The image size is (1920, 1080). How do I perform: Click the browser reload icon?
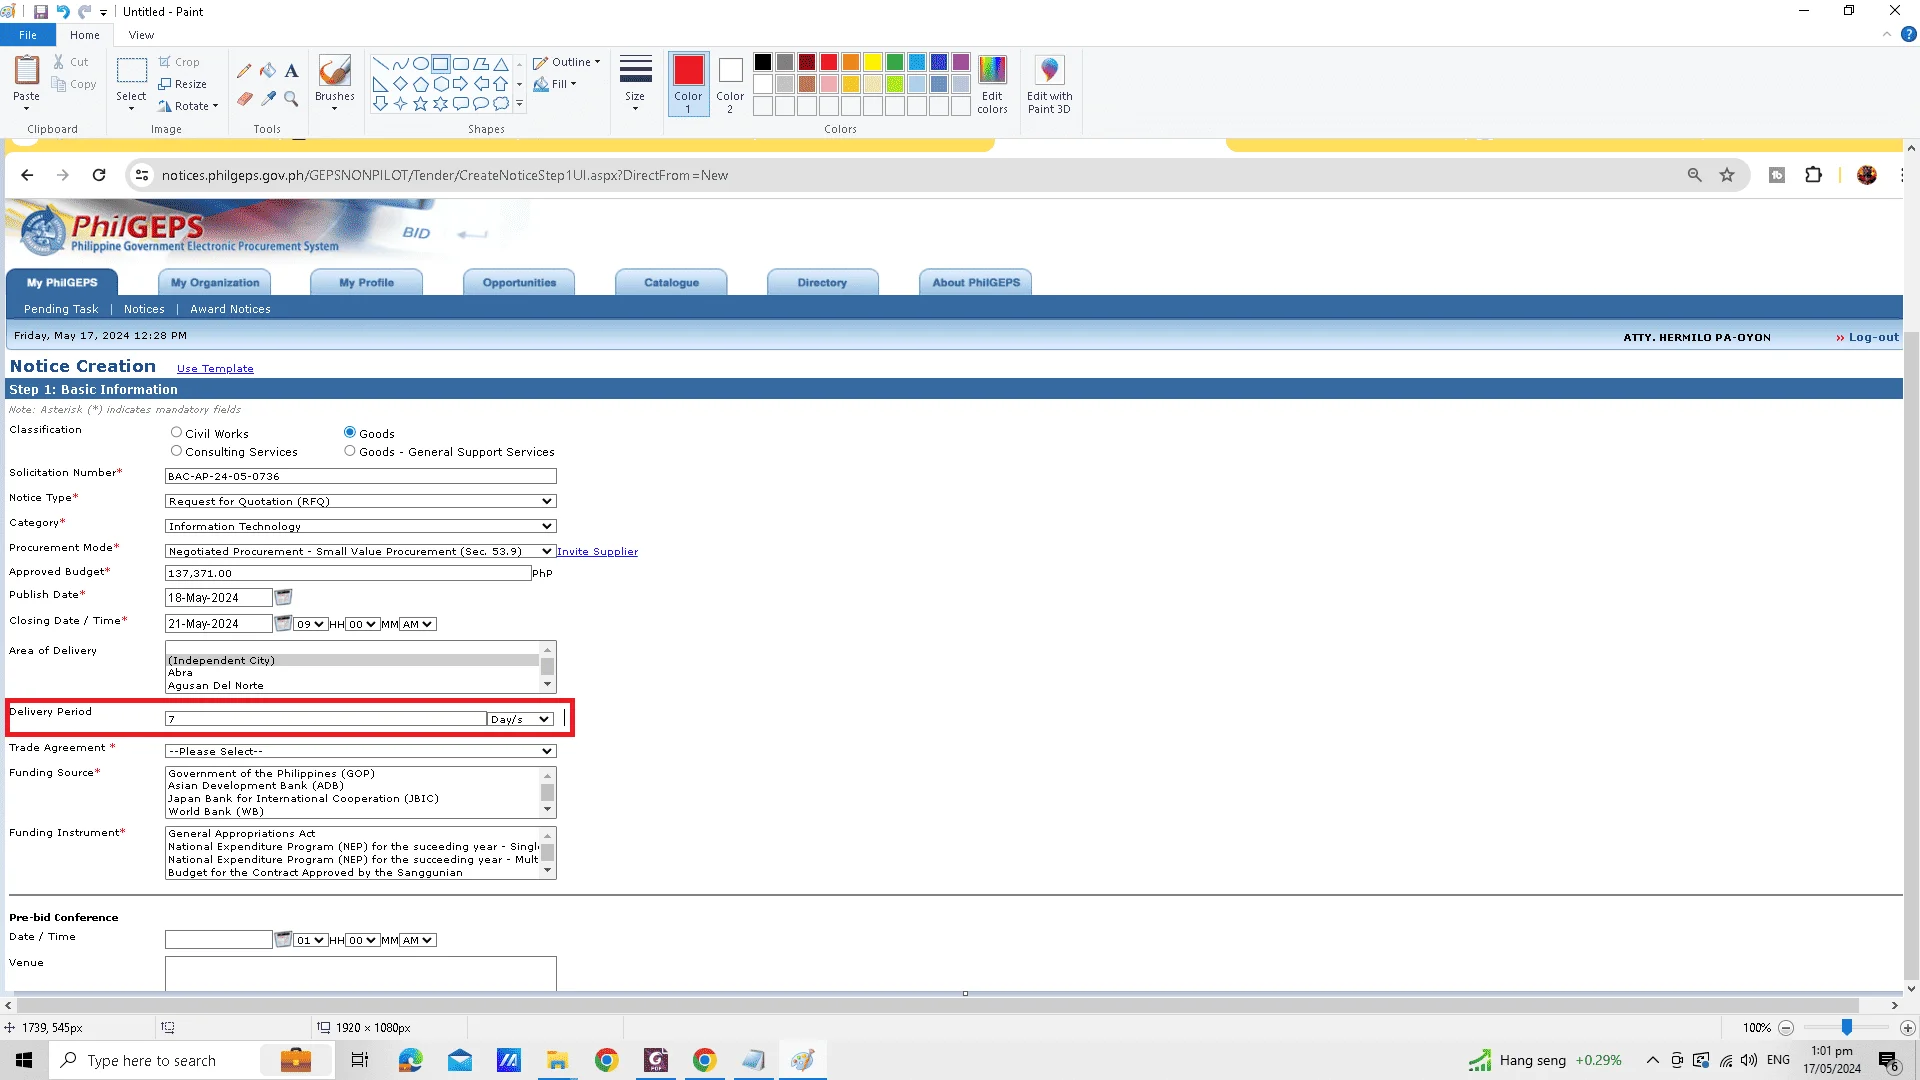[99, 175]
